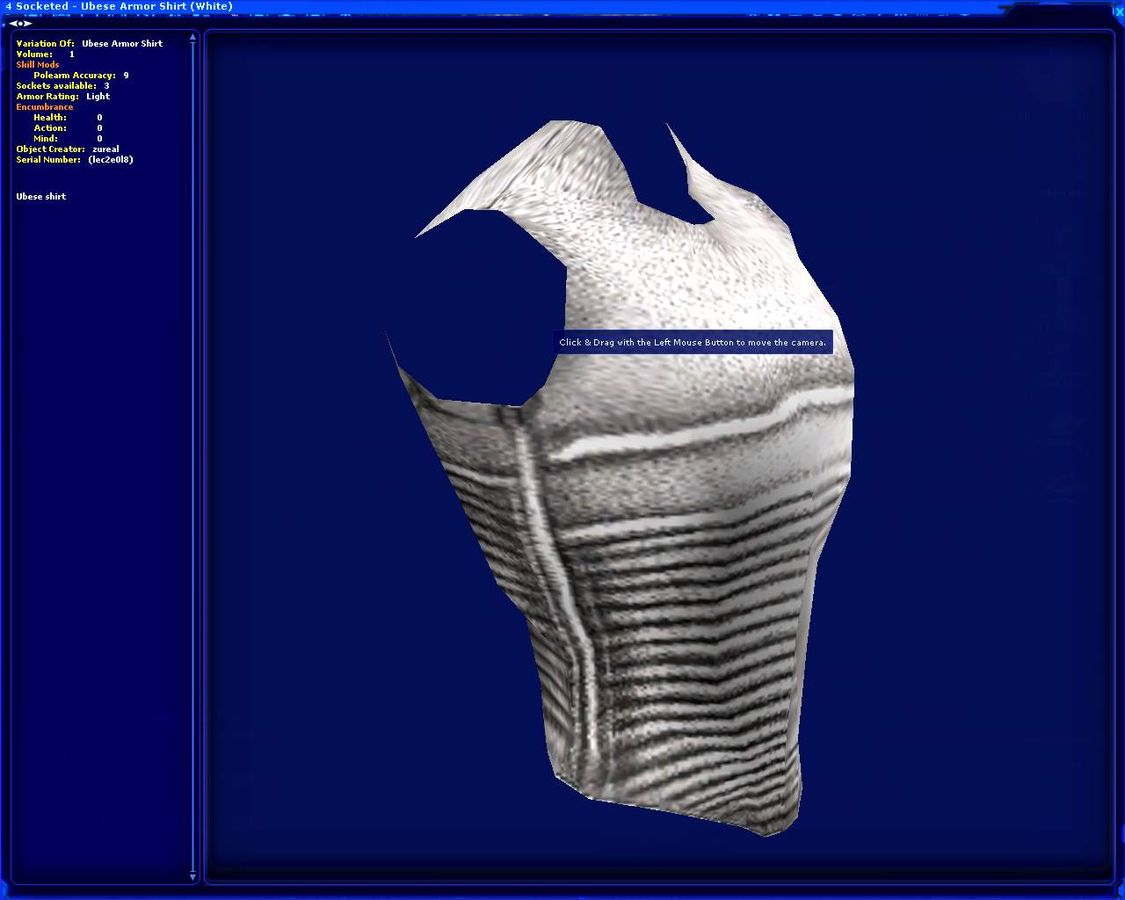Click the center dot between the panel arrows
Viewport: 1125px width, 900px height.
20,23
